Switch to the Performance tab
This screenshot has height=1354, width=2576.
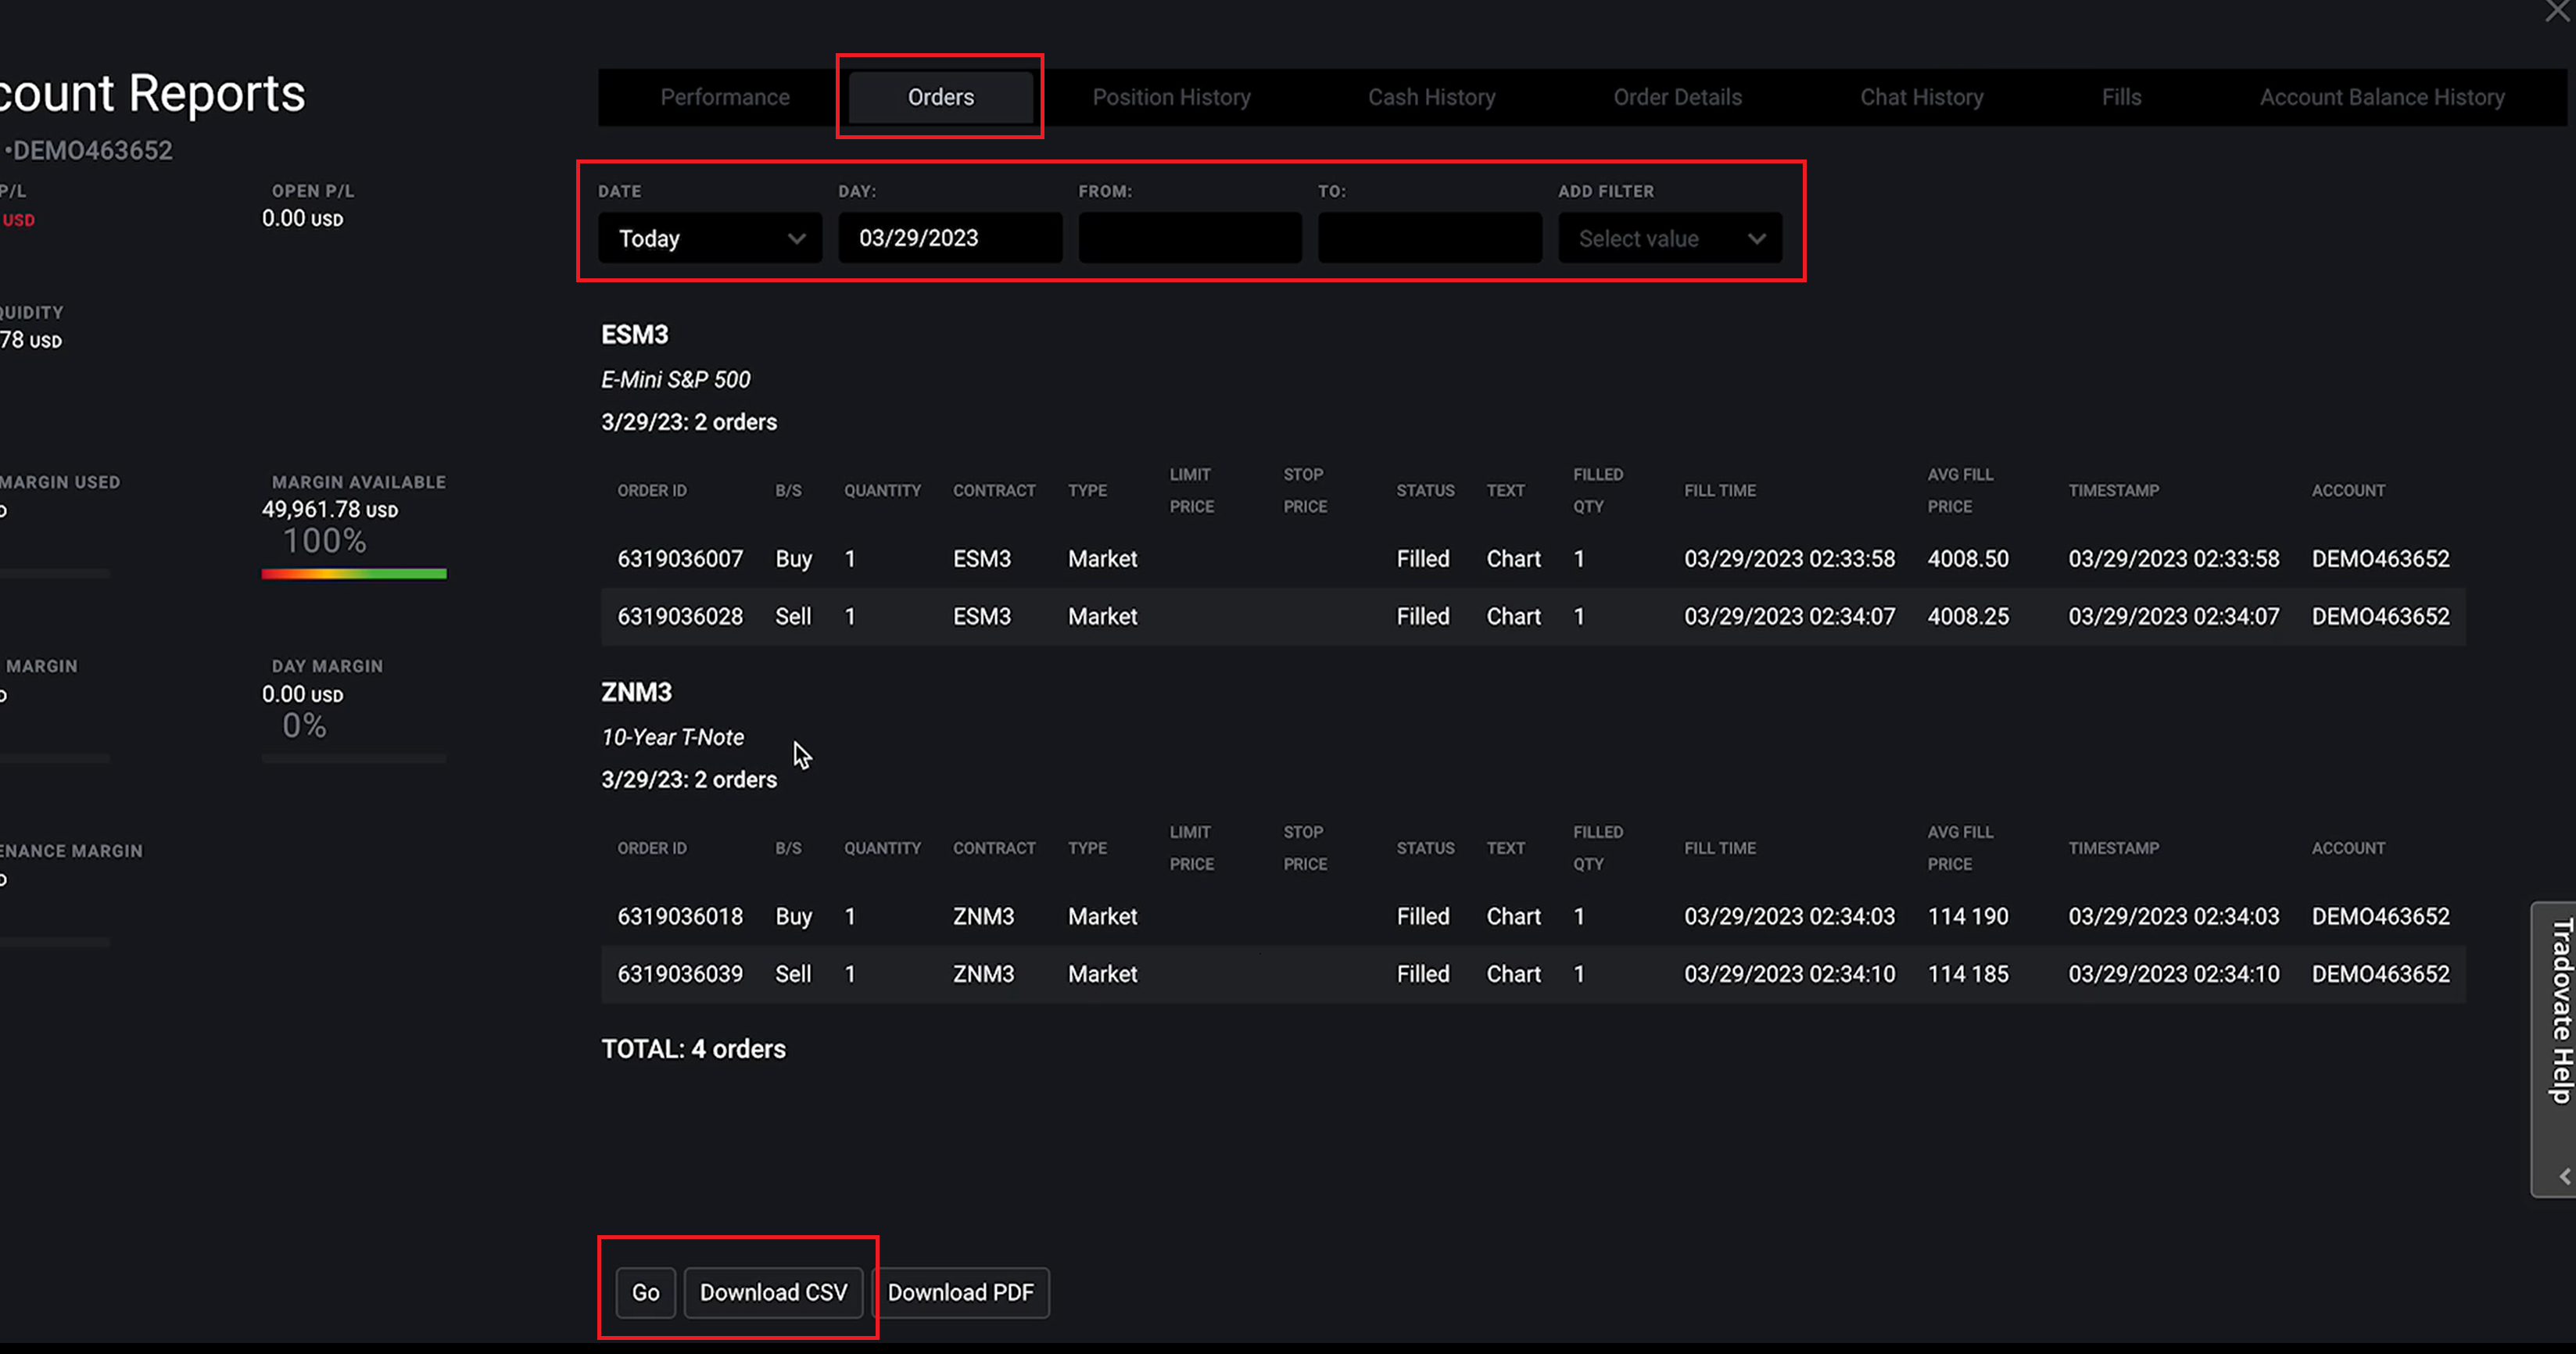(724, 97)
